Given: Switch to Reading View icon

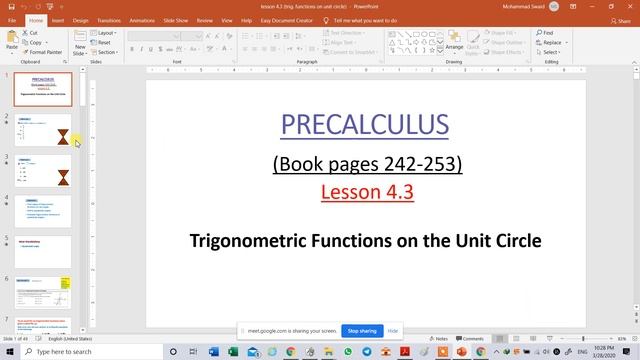Looking at the screenshot, I should 533,339.
